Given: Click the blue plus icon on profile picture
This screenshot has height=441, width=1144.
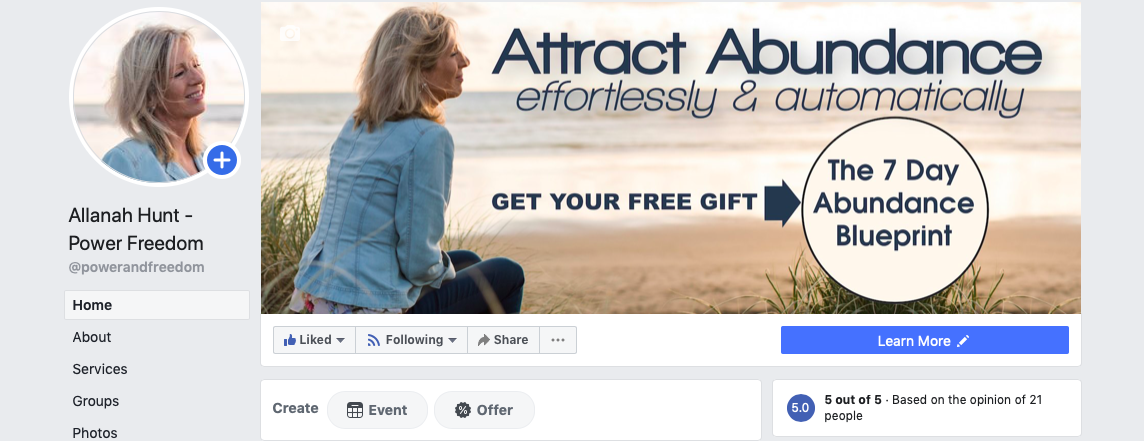Looking at the screenshot, I should [x=222, y=159].
